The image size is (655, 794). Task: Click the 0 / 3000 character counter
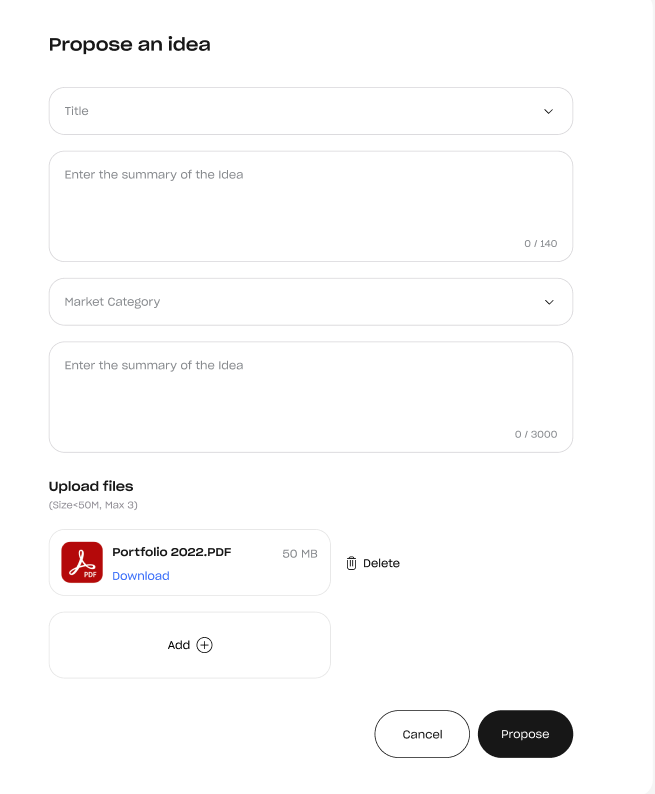536,434
